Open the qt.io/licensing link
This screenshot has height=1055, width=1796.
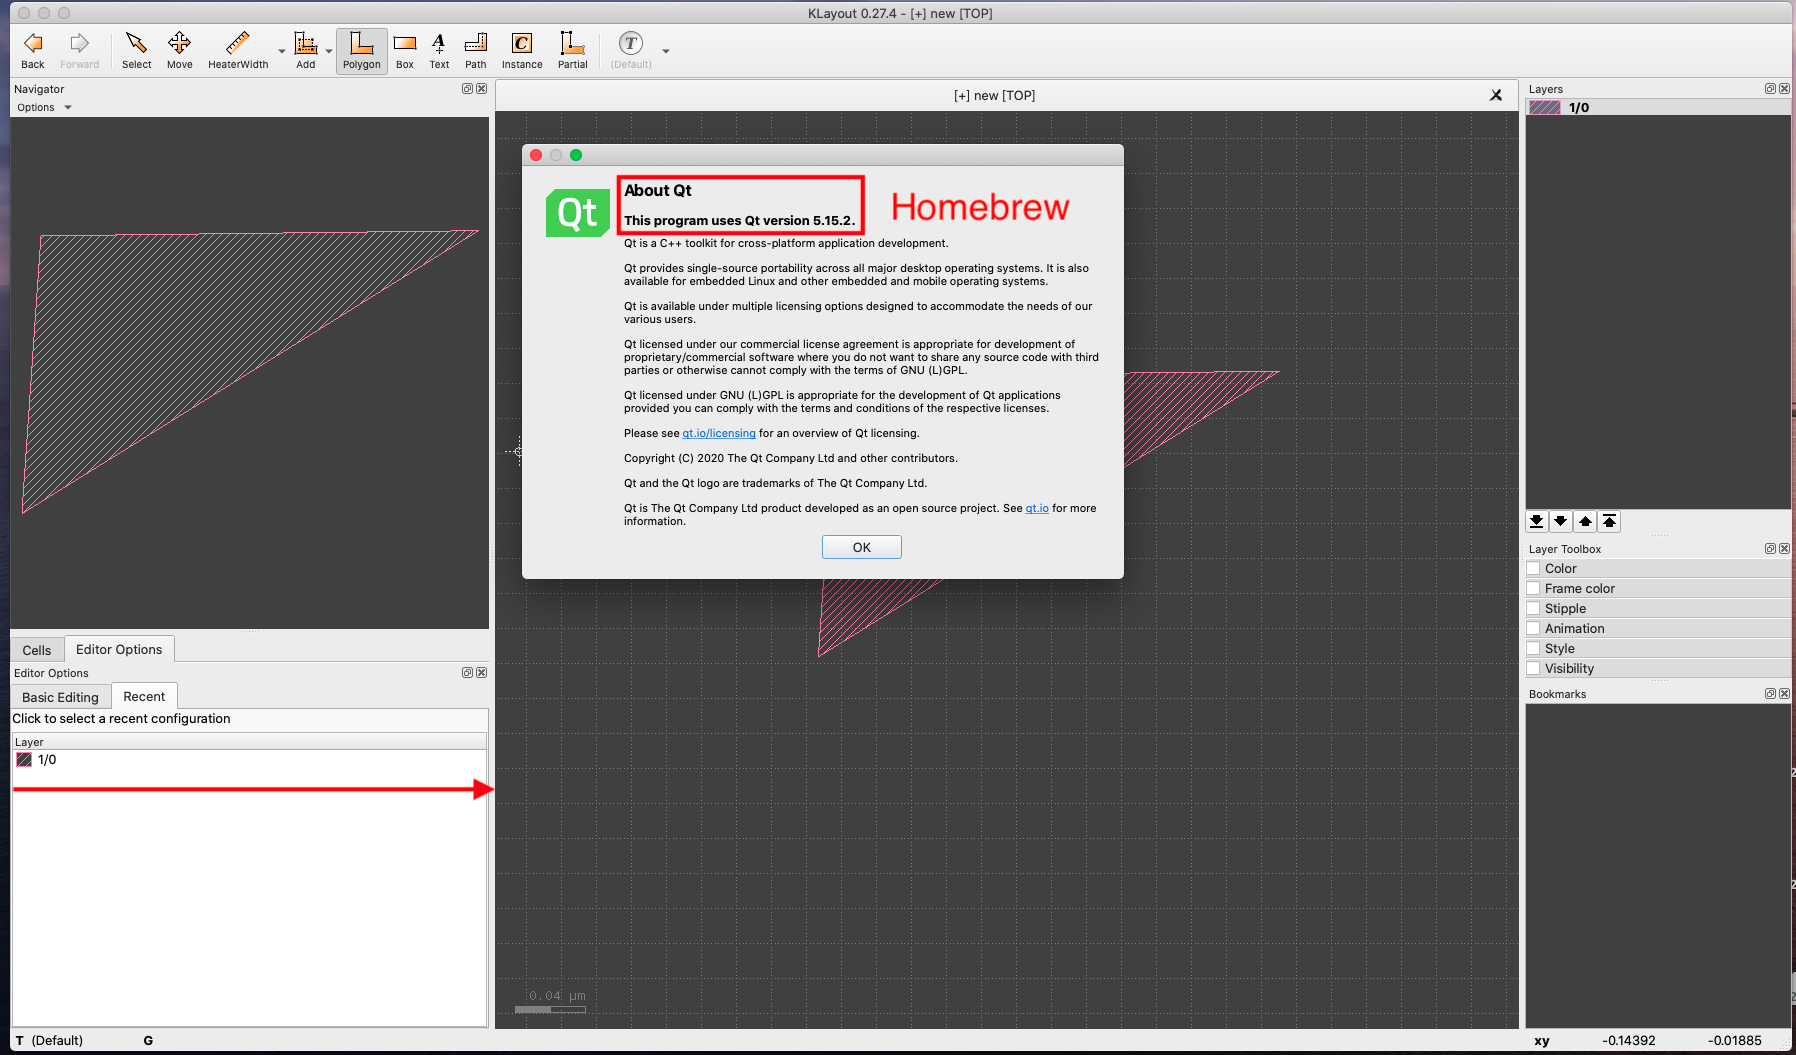click(718, 433)
